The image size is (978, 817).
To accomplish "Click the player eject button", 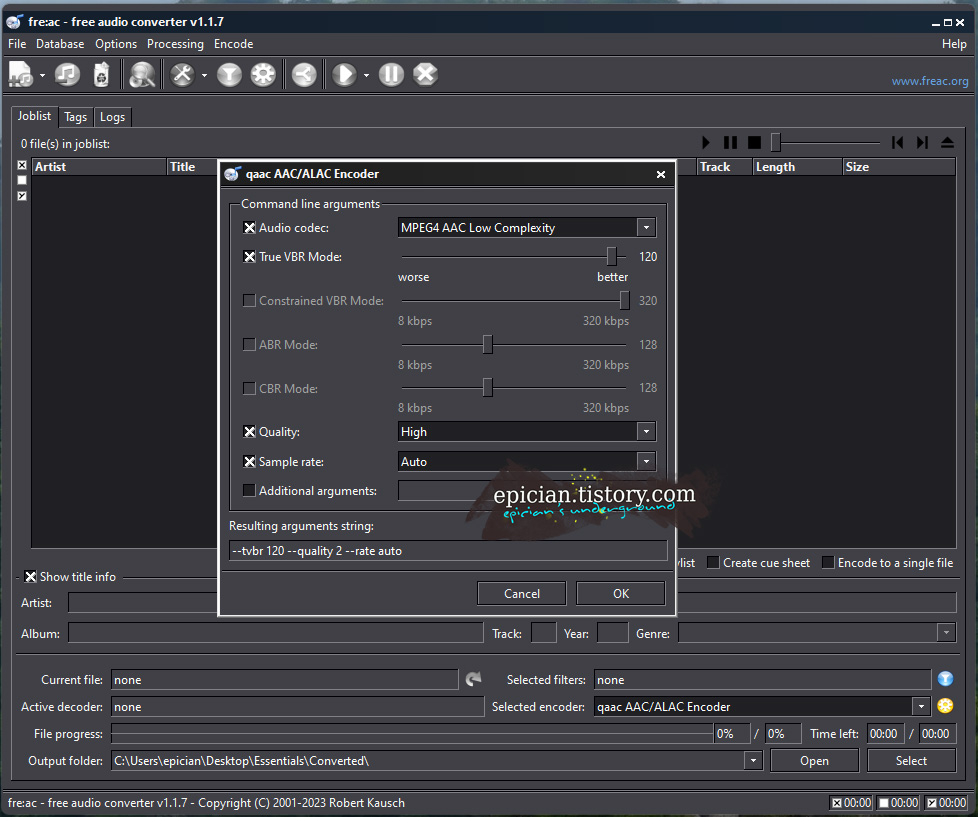I will (x=947, y=143).
